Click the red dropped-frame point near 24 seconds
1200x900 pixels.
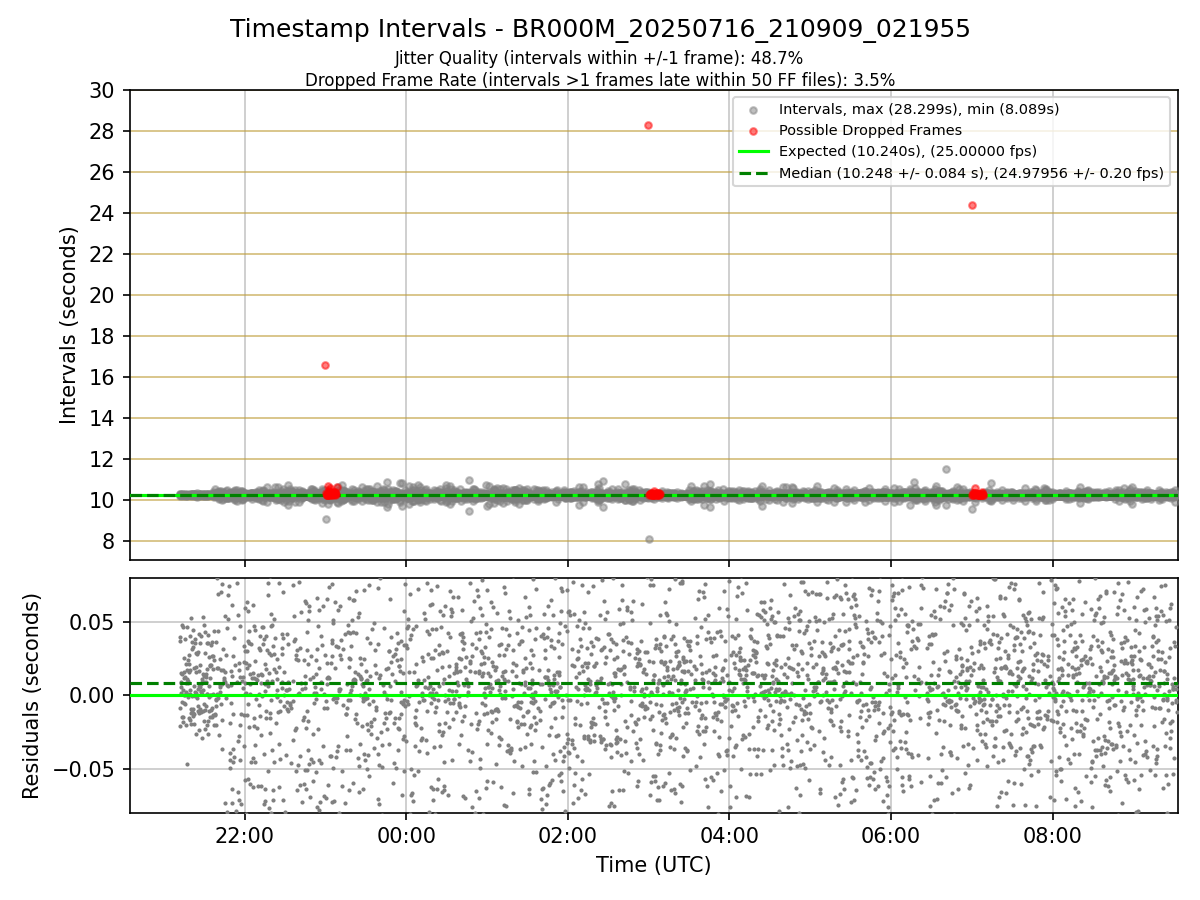[x=972, y=205]
